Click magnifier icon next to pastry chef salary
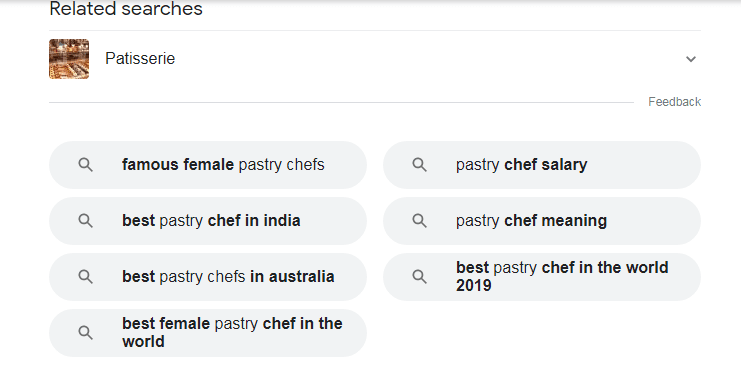Viewport: 741px width, 388px height. tap(420, 165)
